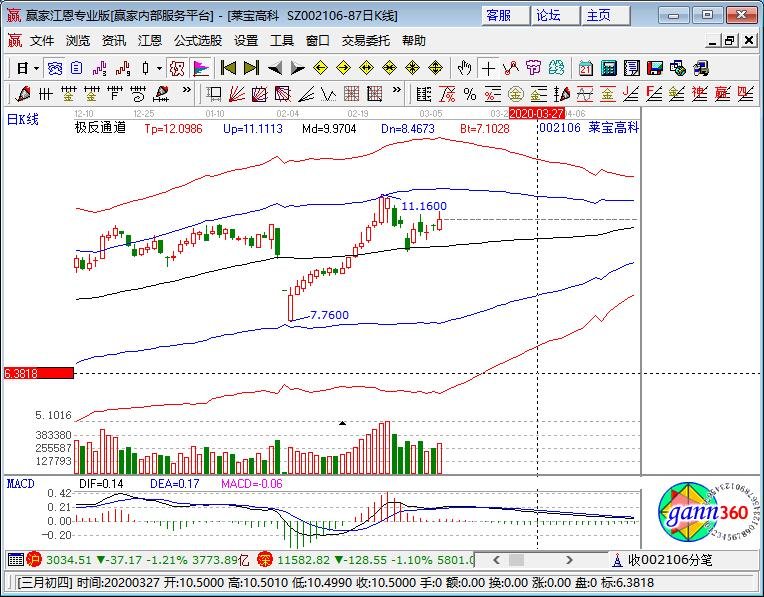The height and width of the screenshot is (597, 764).
Task: Jump to the first bar icon
Action: click(229, 68)
